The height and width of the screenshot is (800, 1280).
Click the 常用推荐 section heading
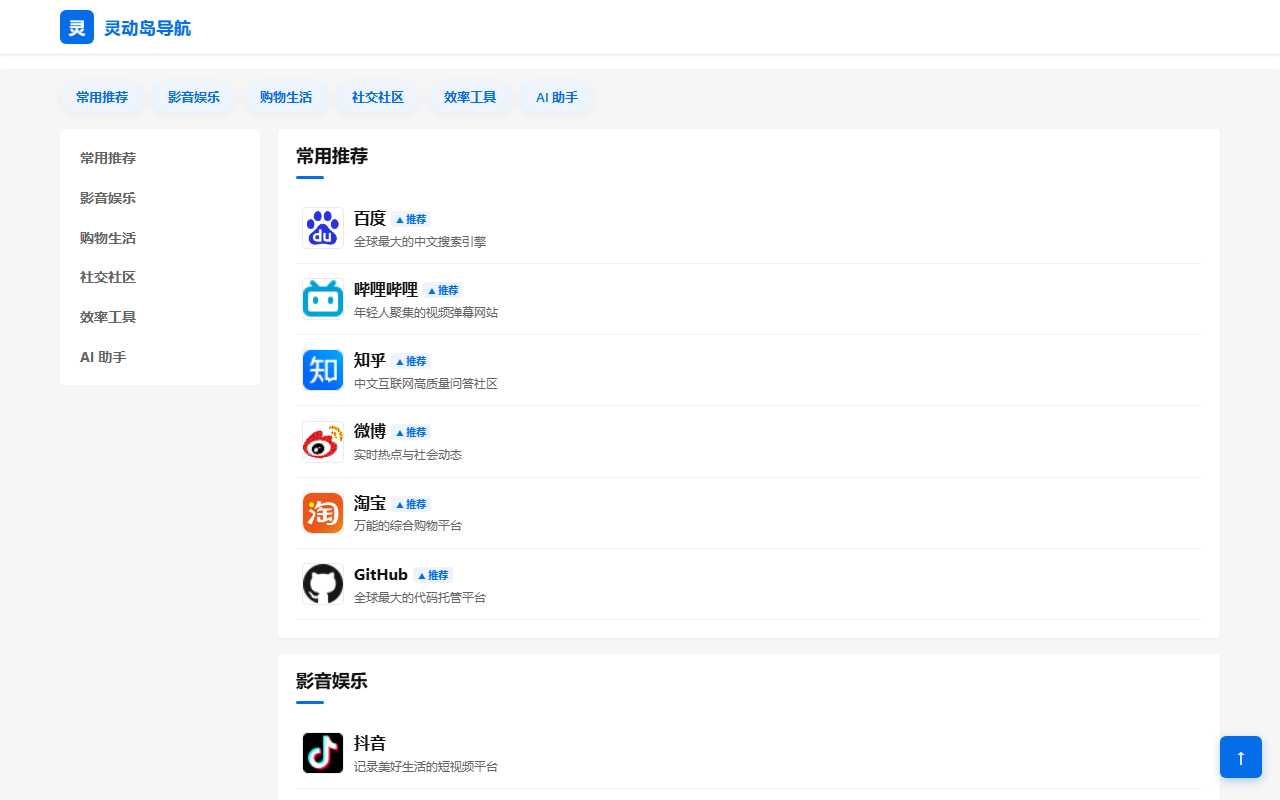(332, 156)
